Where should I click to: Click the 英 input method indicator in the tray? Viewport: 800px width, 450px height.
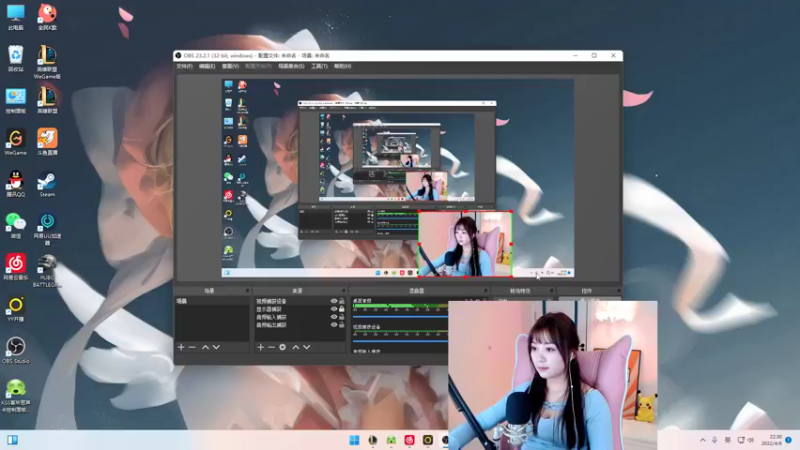[728, 440]
